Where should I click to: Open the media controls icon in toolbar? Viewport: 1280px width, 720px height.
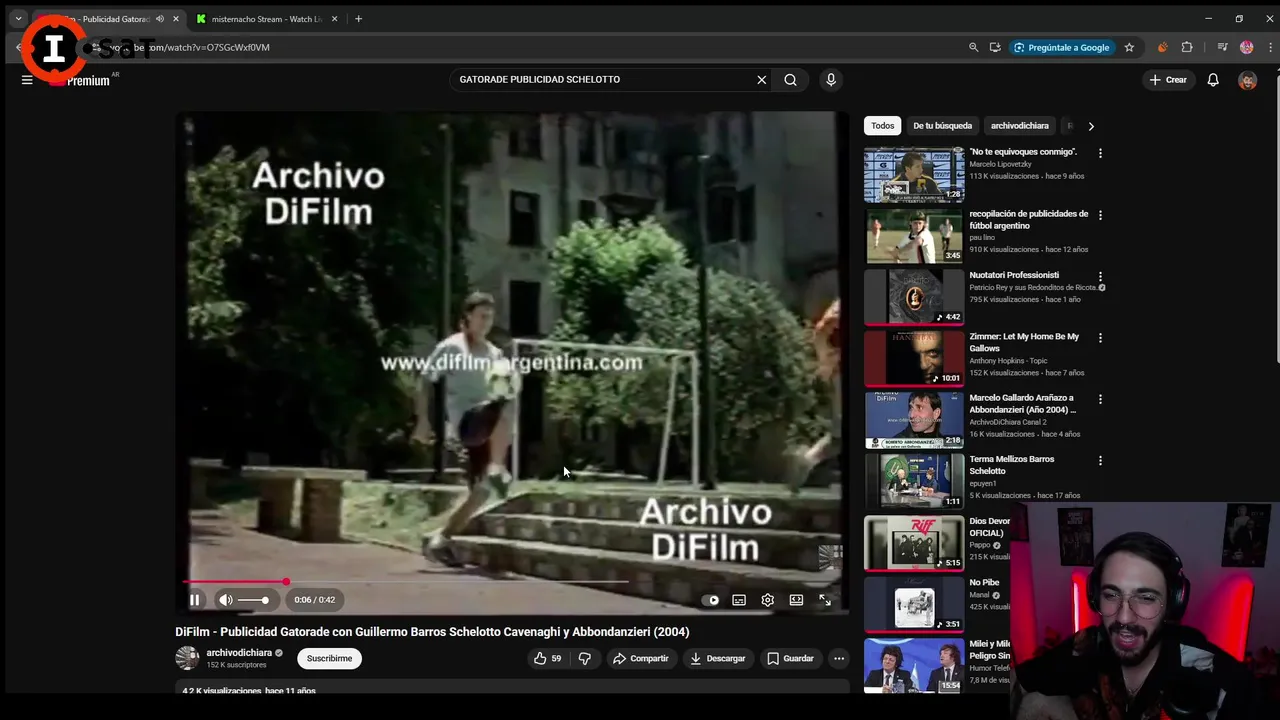1222,47
